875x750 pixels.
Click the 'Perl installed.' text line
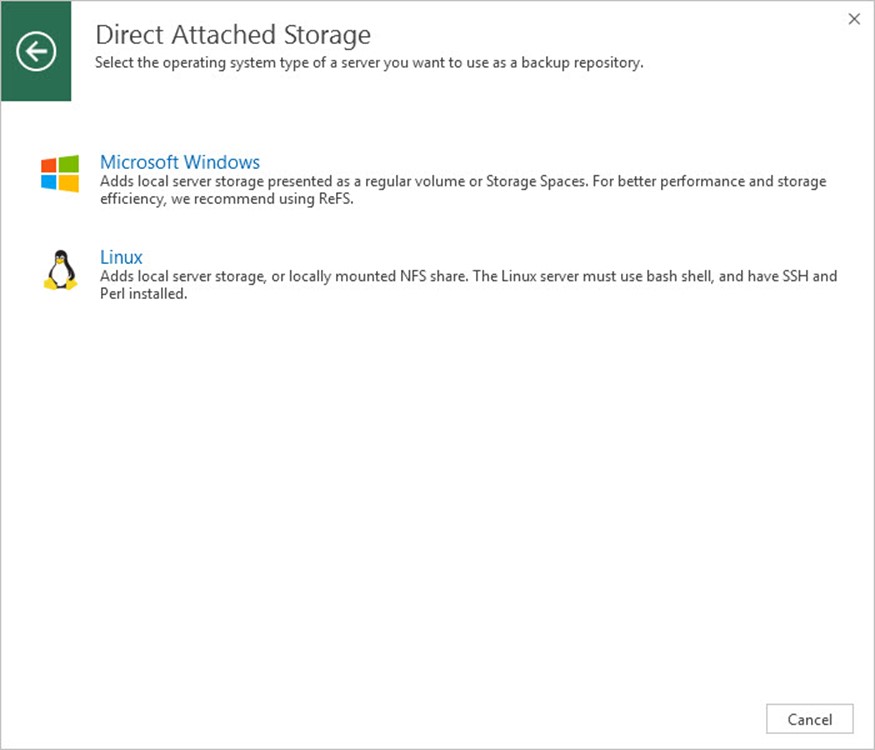coord(143,295)
